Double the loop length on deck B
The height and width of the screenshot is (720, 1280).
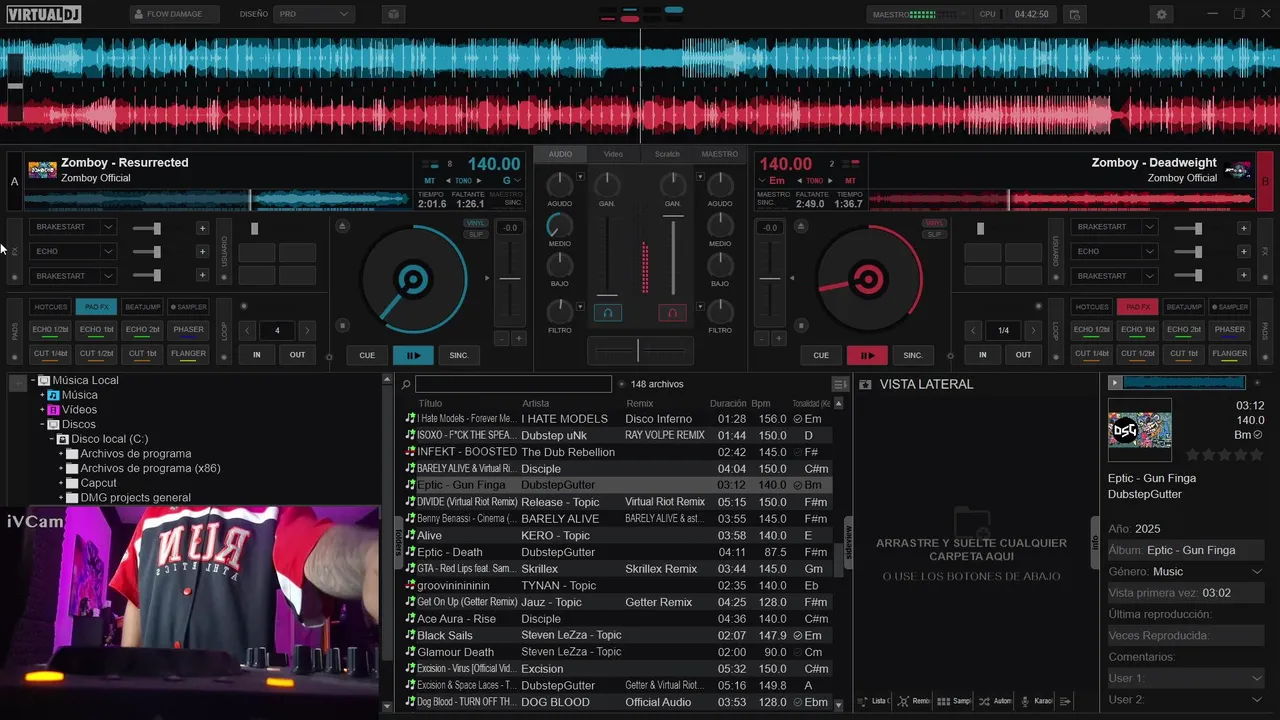[1033, 330]
